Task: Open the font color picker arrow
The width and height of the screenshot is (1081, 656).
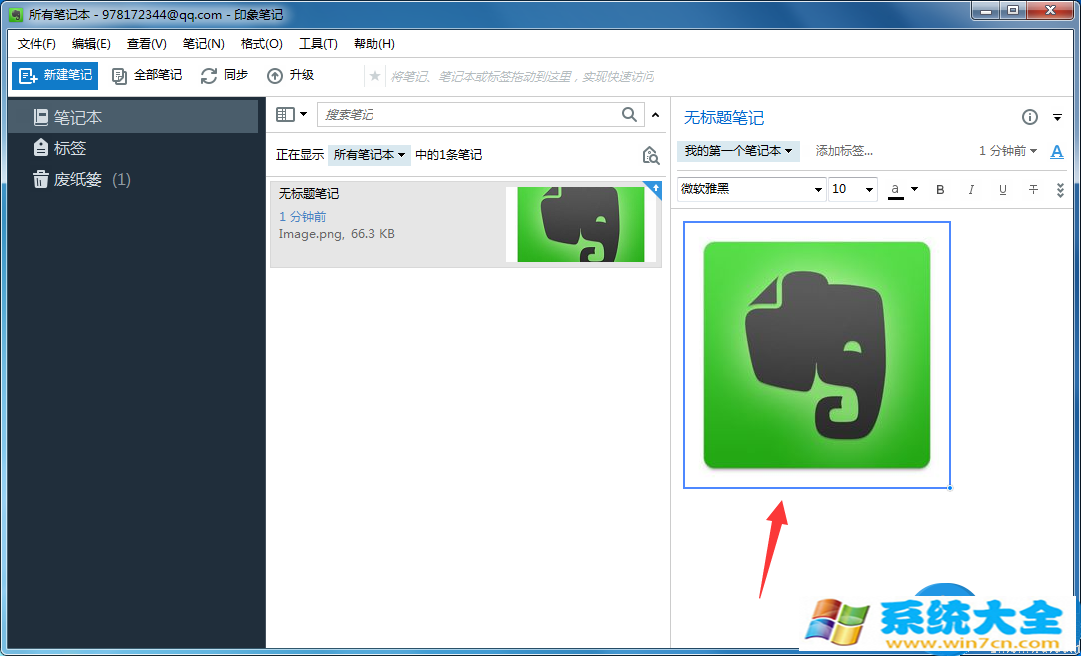Action: (x=914, y=189)
